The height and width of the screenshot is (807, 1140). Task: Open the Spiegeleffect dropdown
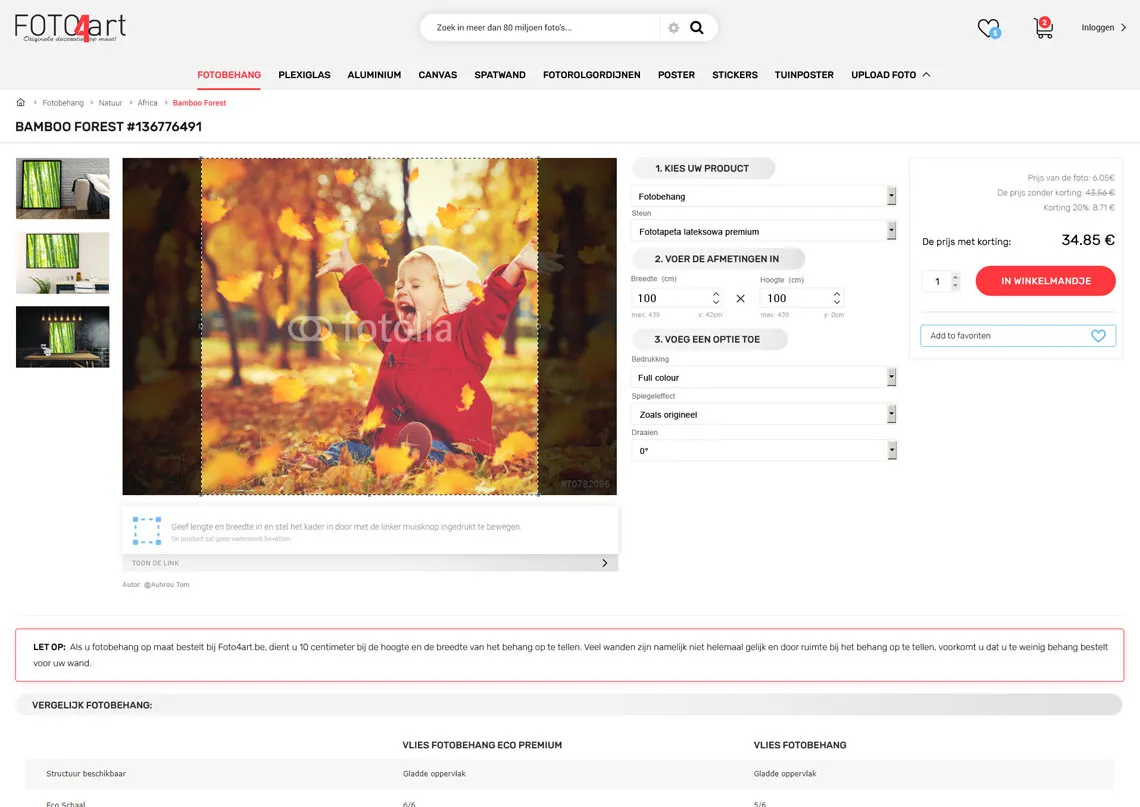coord(764,414)
